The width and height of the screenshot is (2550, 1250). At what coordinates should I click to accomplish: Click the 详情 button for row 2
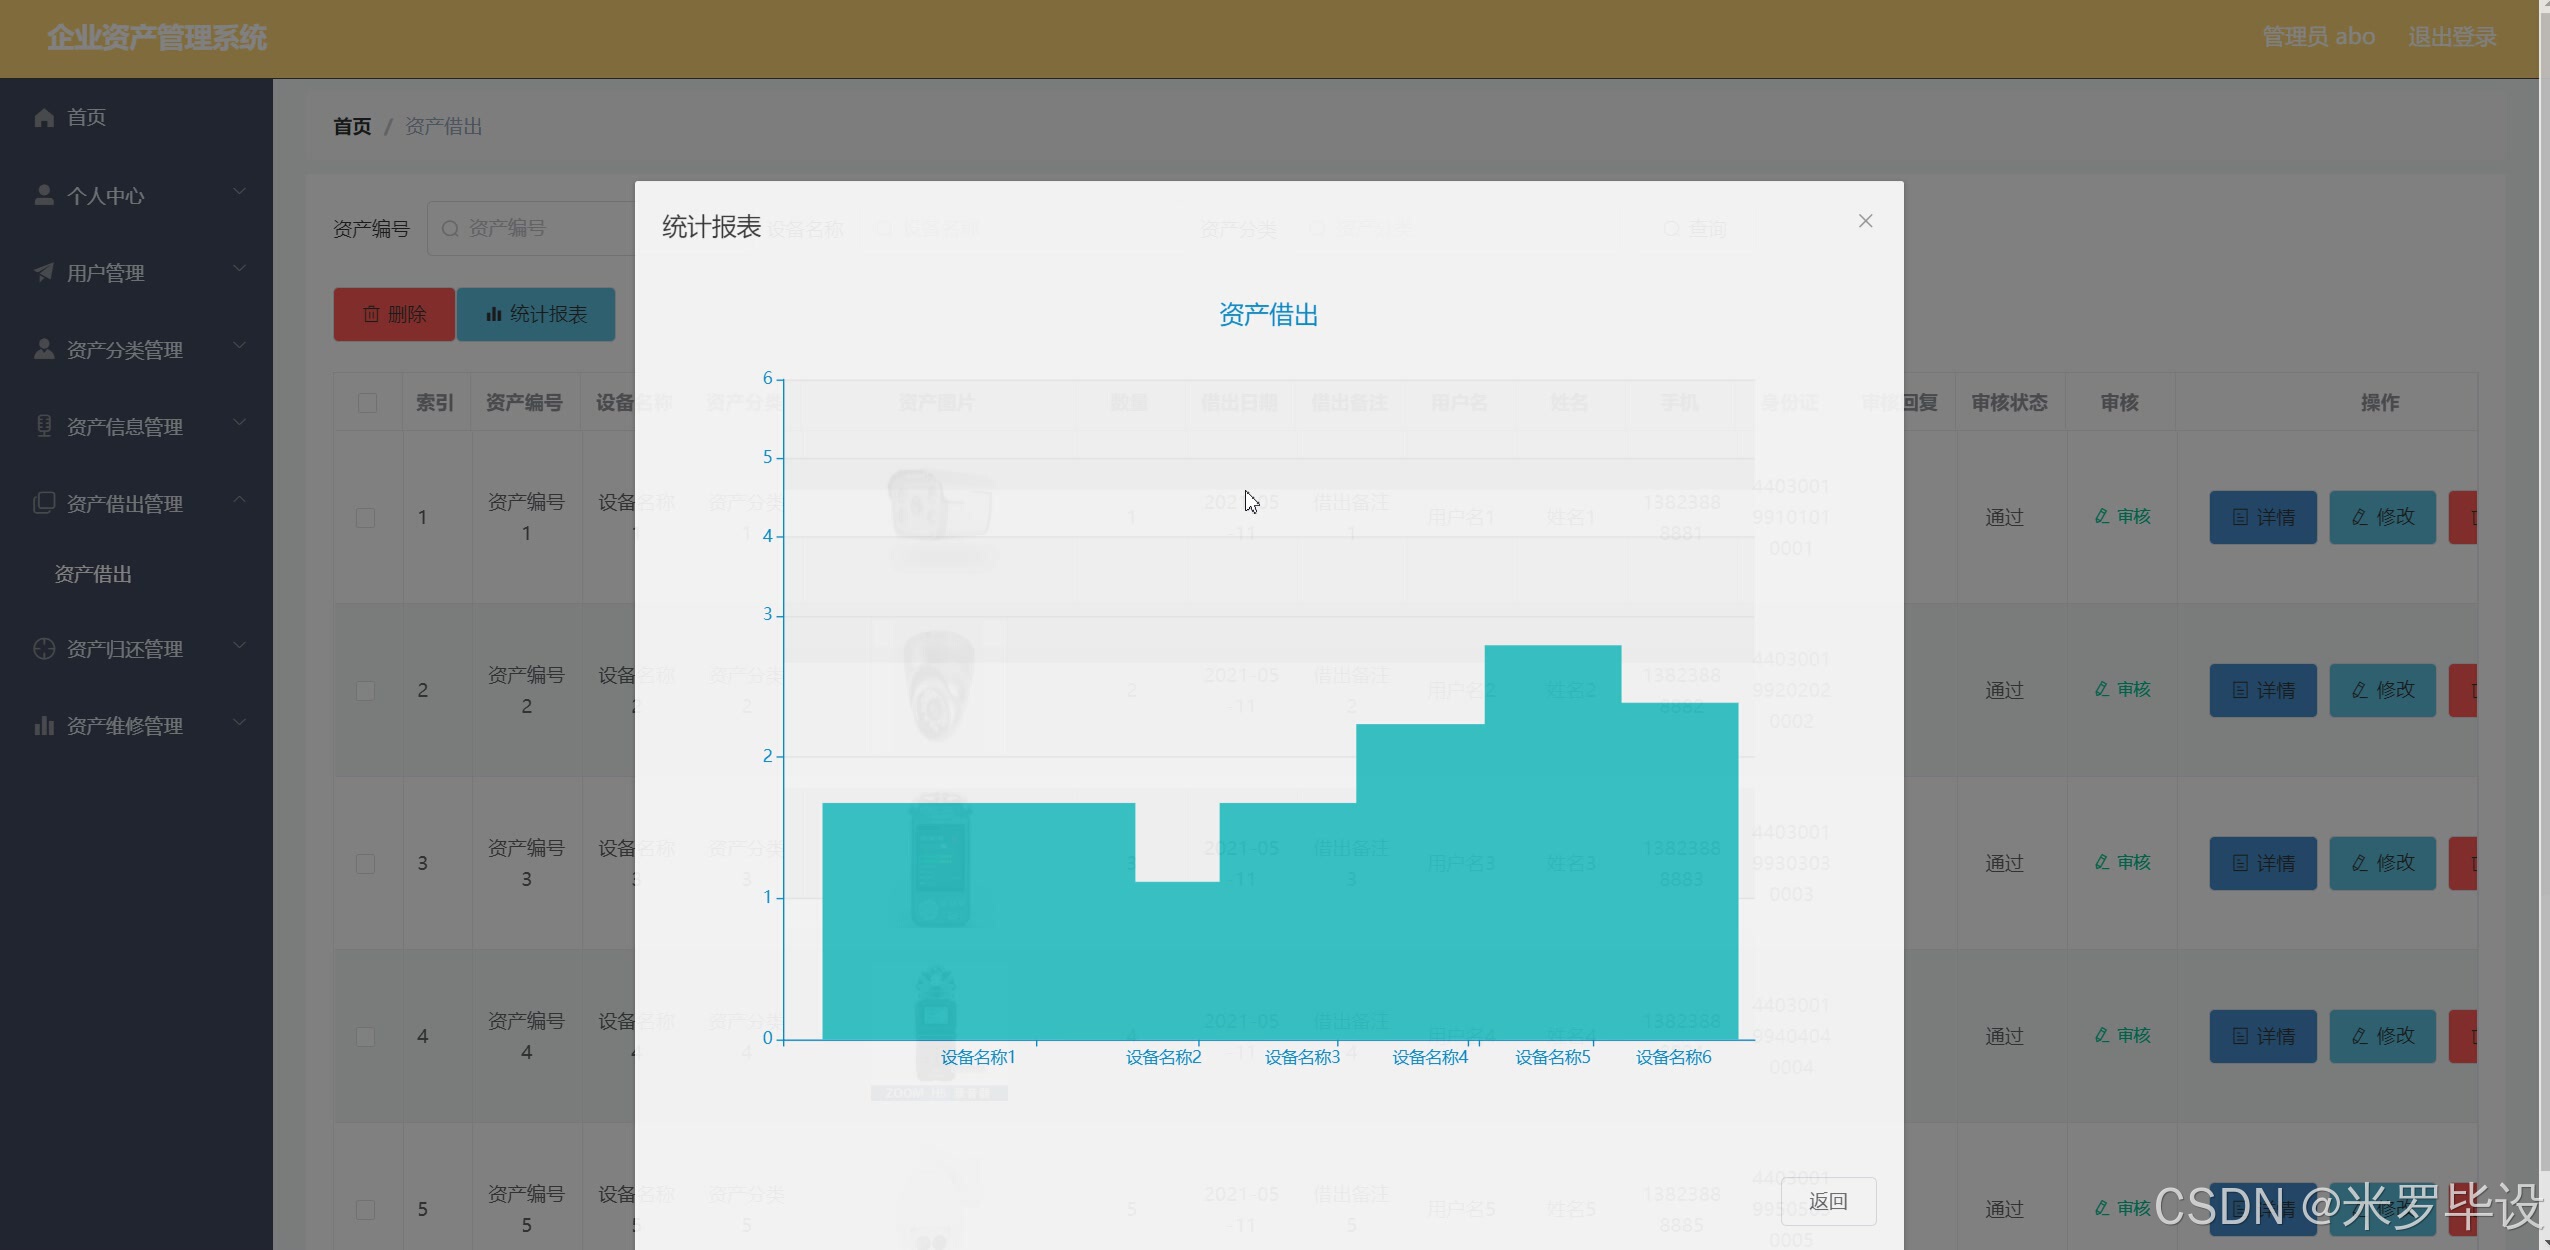(2262, 690)
